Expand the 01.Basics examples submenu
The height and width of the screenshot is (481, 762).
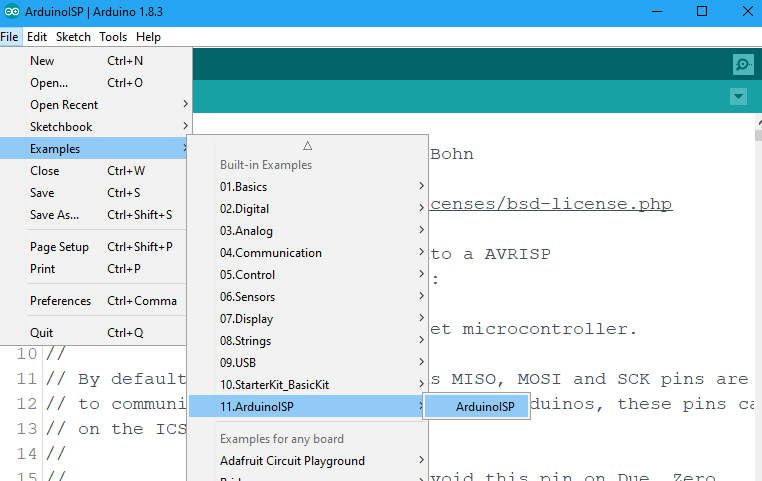[x=308, y=187]
